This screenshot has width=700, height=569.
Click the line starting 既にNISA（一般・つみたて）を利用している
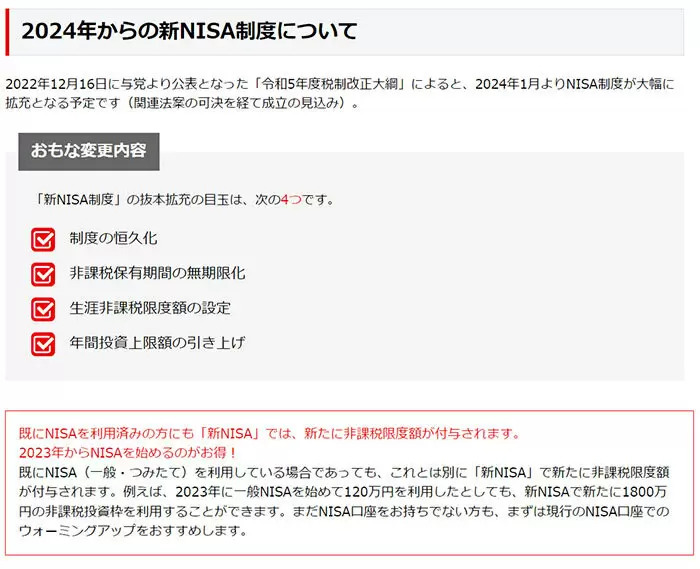(344, 472)
